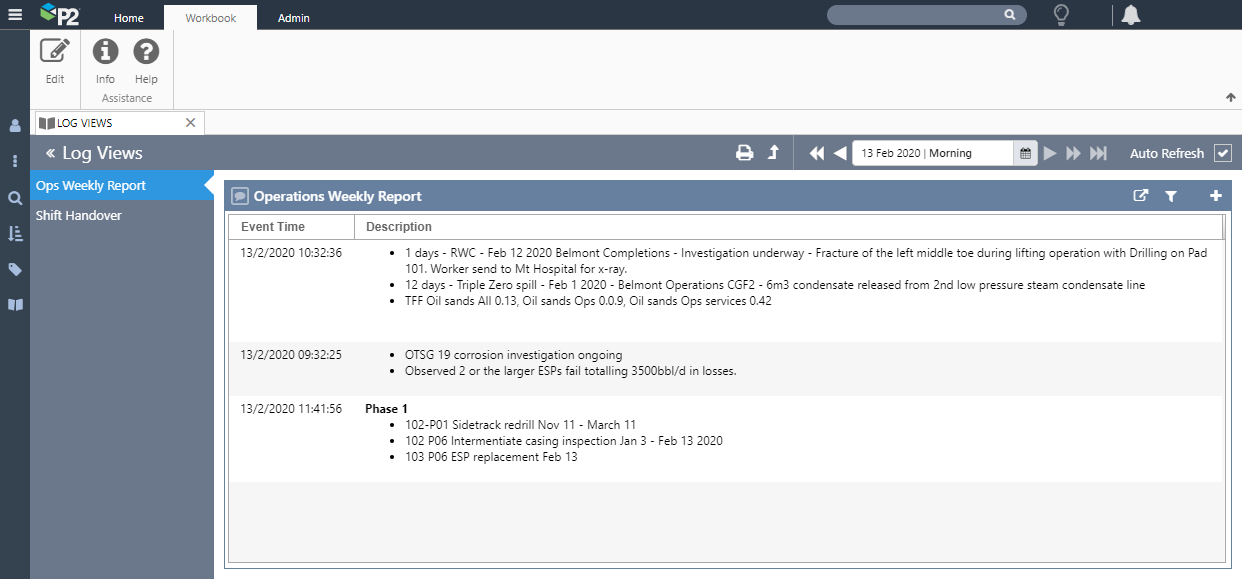Image resolution: width=1242 pixels, height=579 pixels.
Task: Collapse the ribbon with up arrow
Action: click(1230, 98)
